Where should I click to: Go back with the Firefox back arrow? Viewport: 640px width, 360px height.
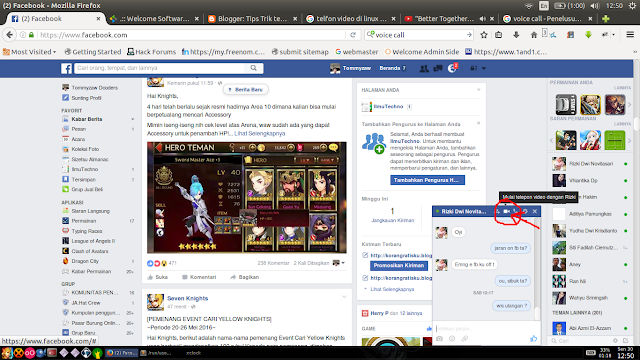[x=10, y=35]
